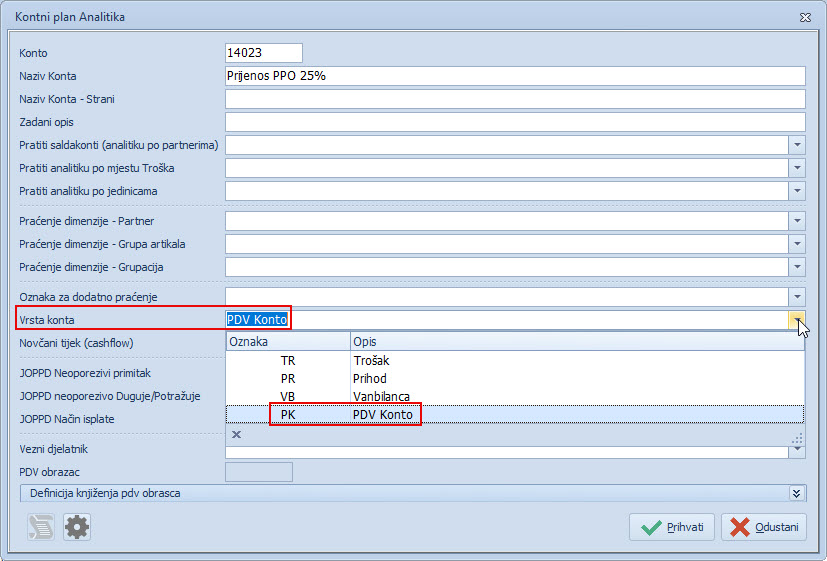Click the Konto number input field

click(264, 53)
